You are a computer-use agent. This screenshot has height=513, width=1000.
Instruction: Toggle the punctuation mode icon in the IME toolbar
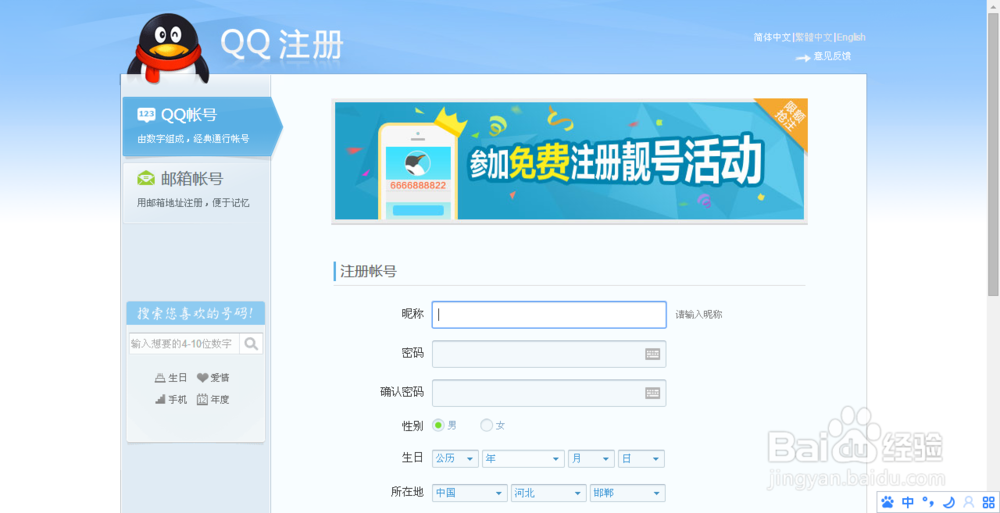coord(929,502)
